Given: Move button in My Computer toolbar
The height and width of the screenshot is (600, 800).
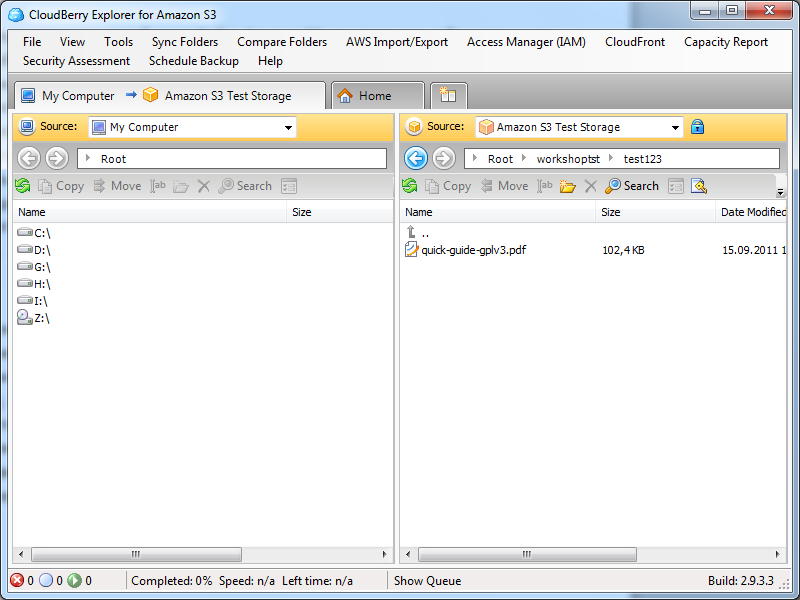Looking at the screenshot, I should click(117, 186).
